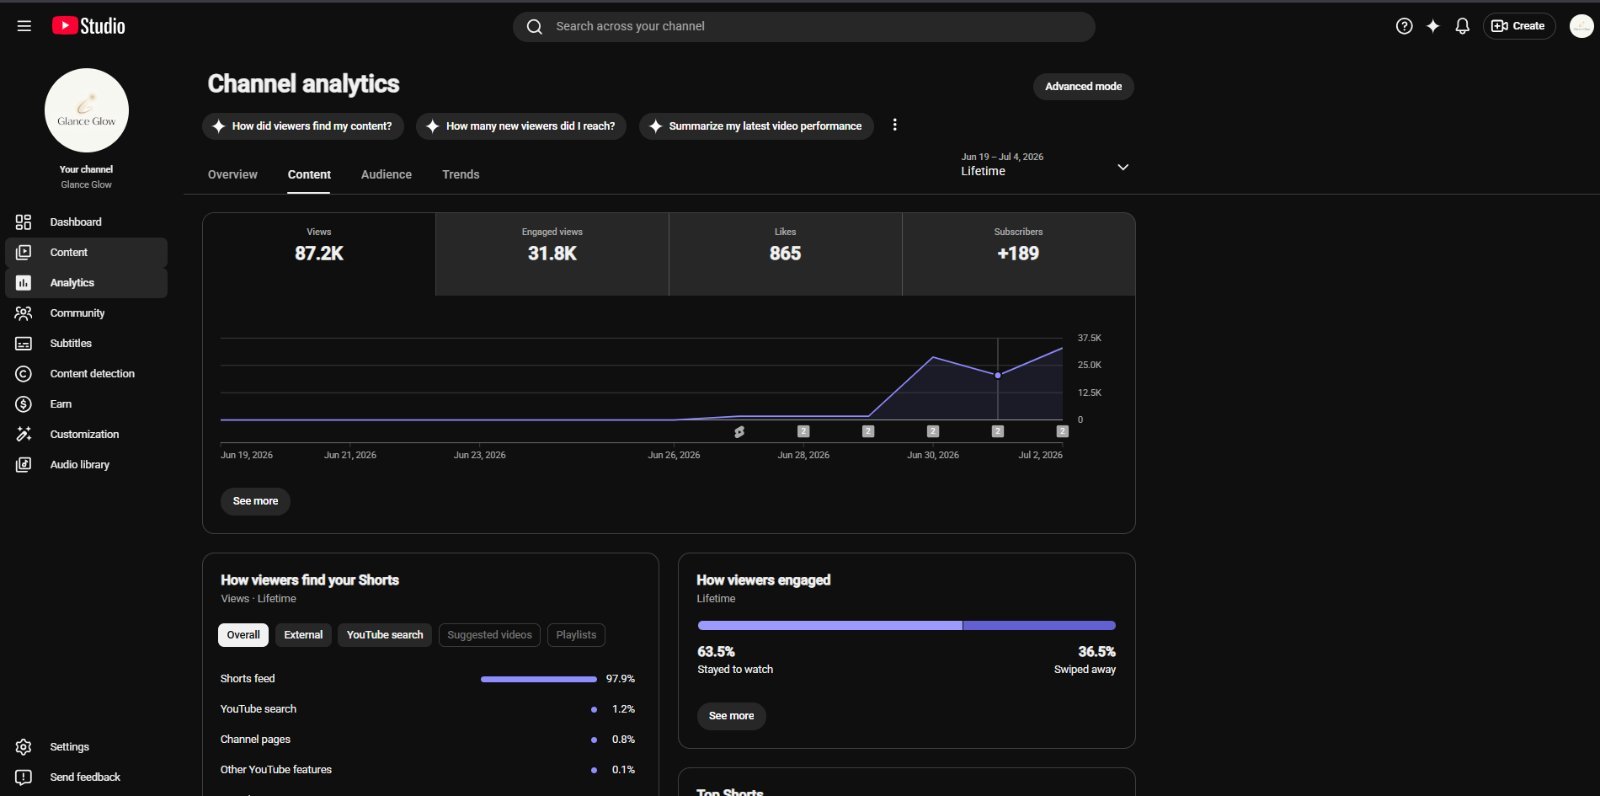1600x796 pixels.
Task: Select the Content analytics tab
Action: click(309, 175)
